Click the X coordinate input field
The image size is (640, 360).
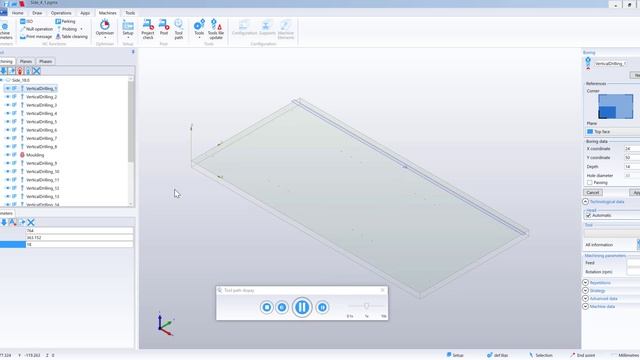click(x=632, y=149)
